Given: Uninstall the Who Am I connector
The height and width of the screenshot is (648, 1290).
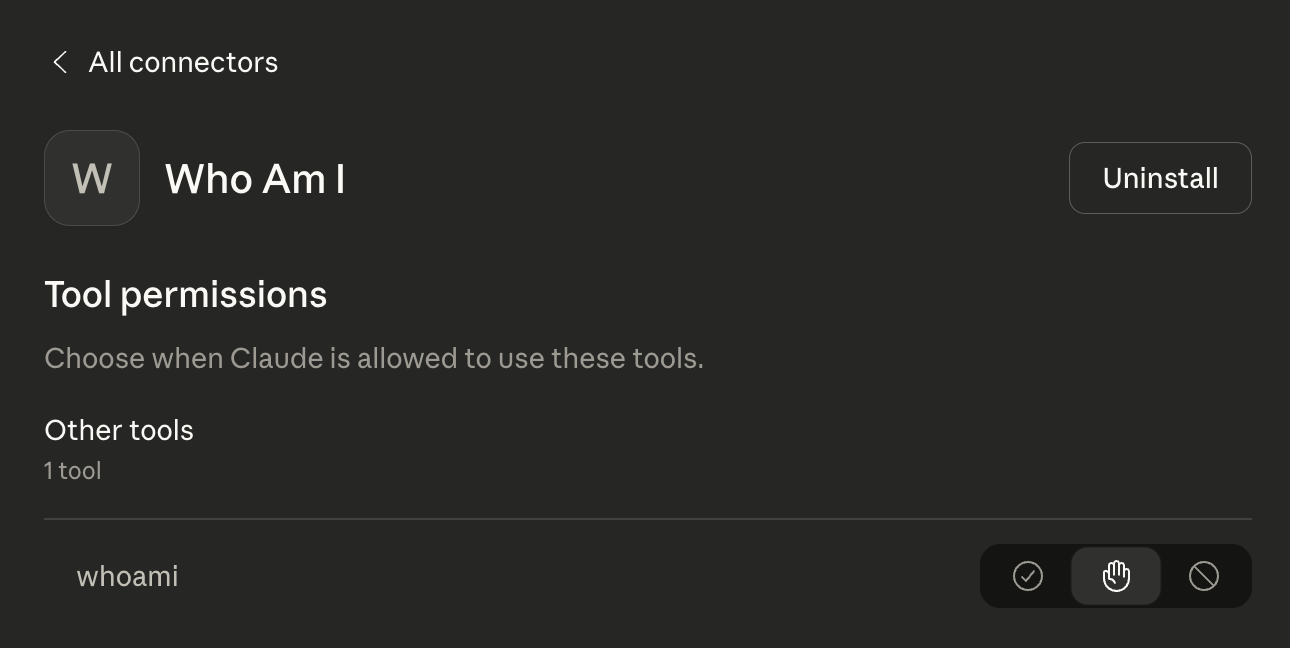Looking at the screenshot, I should (1160, 178).
